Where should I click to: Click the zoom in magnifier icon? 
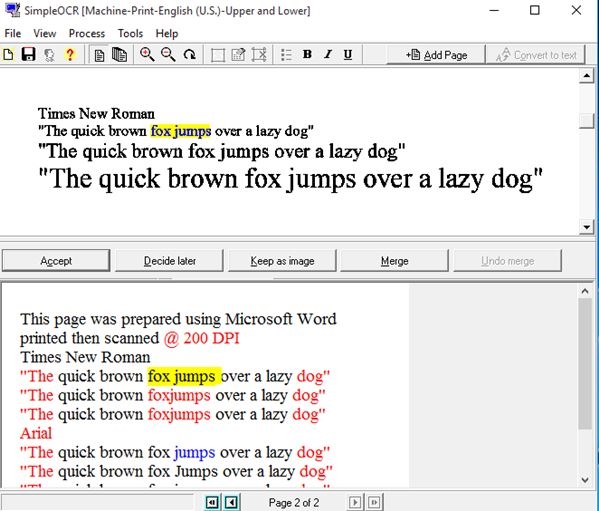coord(147,55)
